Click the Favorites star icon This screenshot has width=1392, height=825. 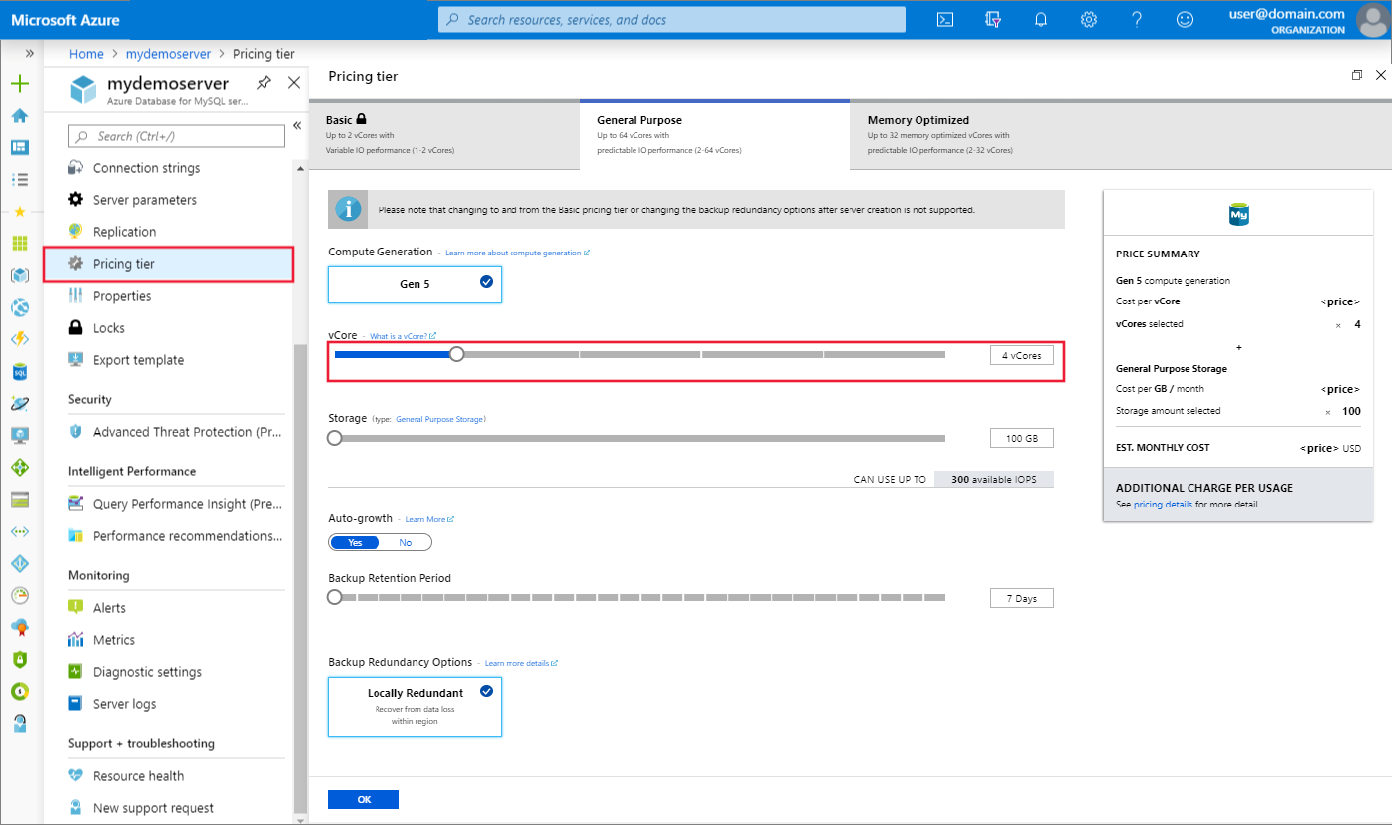[x=19, y=212]
